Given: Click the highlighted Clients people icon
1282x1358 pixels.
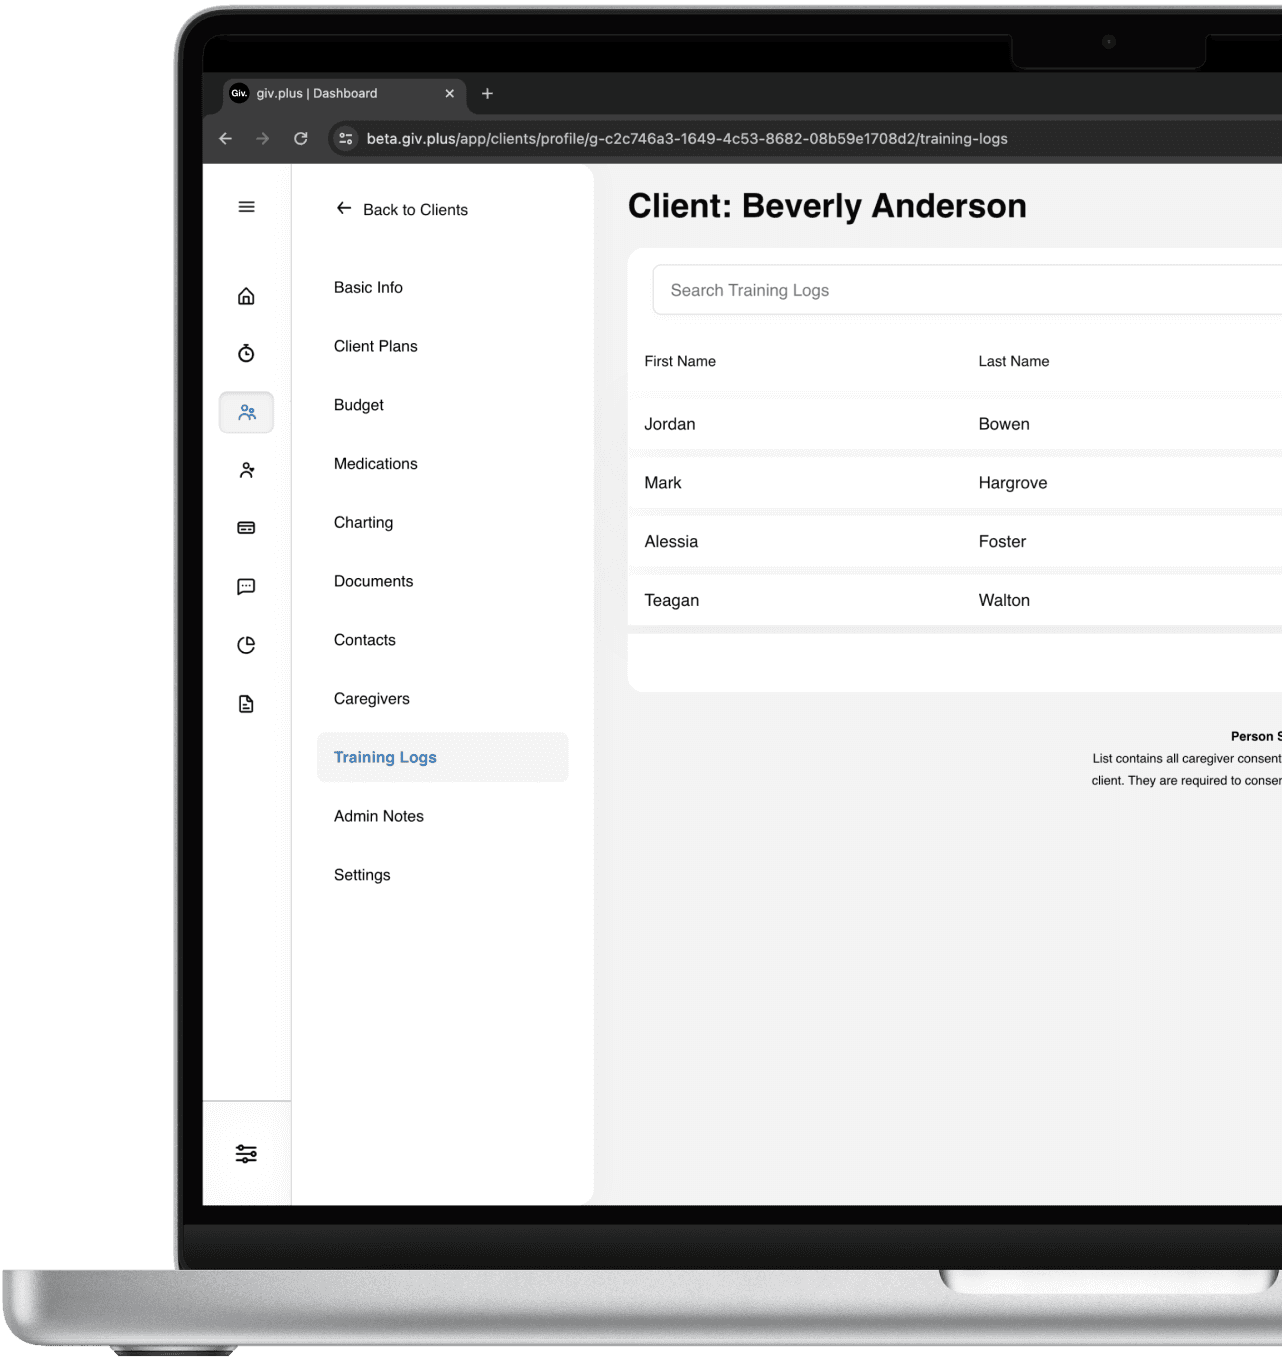Looking at the screenshot, I should [x=246, y=411].
